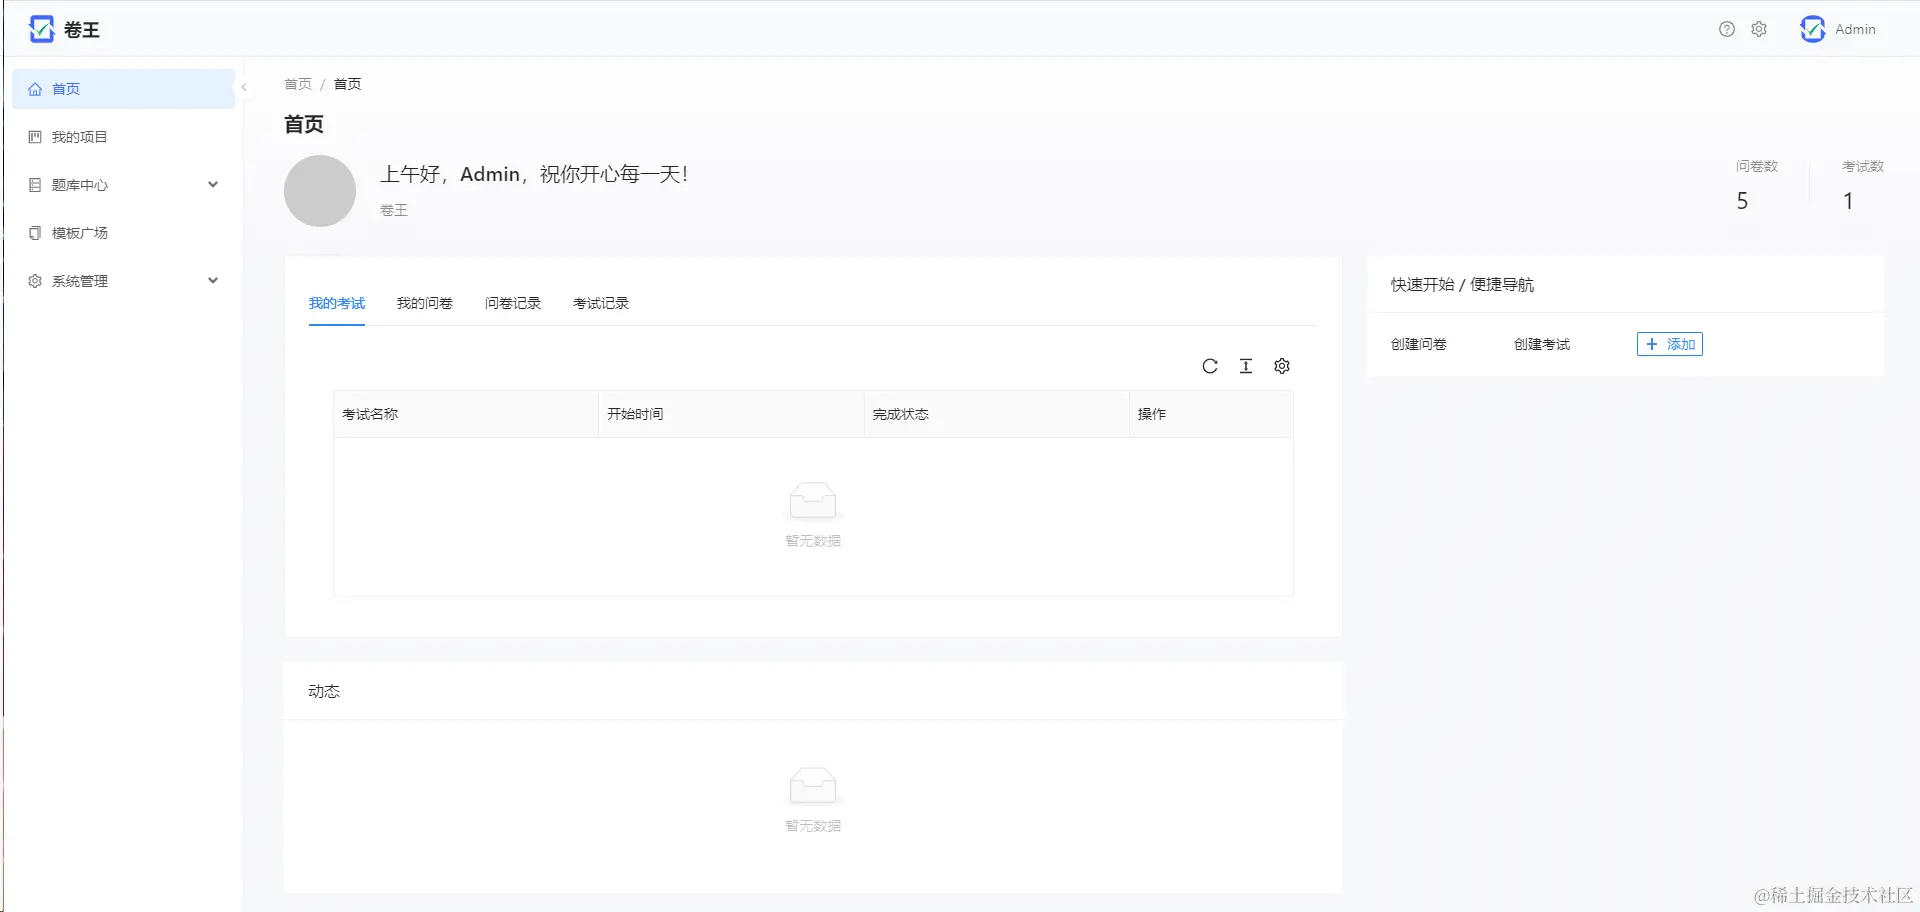This screenshot has width=1920, height=912.
Task: Collapse the sidebar using the chevron arrow
Action: [x=243, y=87]
